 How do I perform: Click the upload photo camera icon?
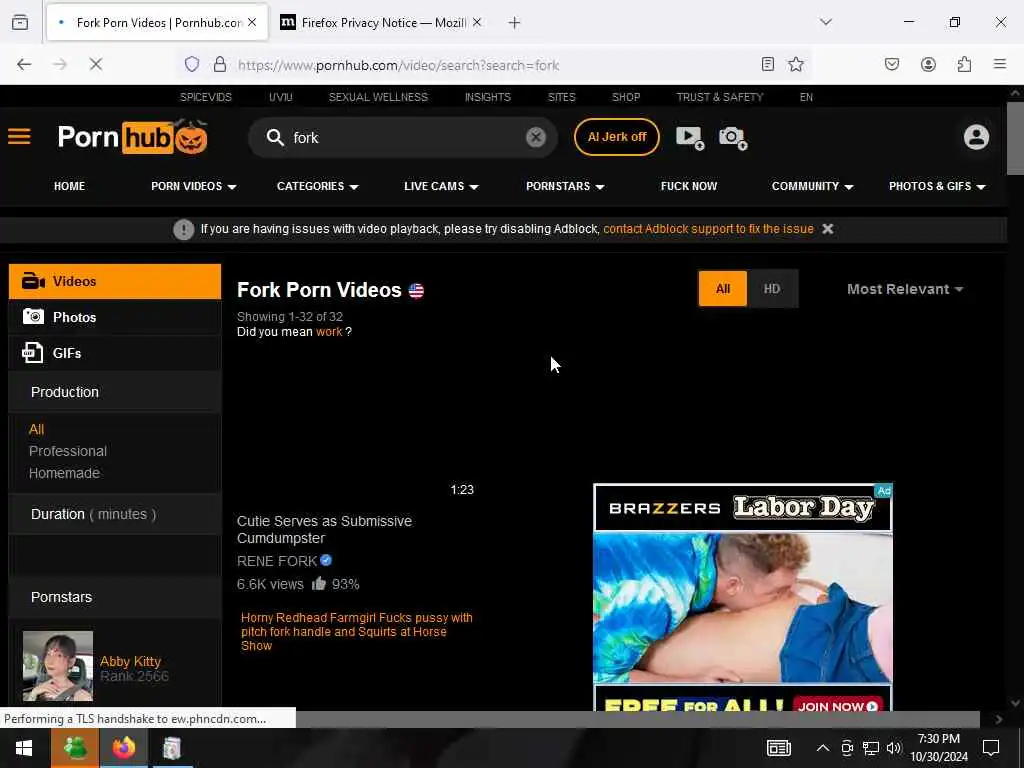click(733, 137)
